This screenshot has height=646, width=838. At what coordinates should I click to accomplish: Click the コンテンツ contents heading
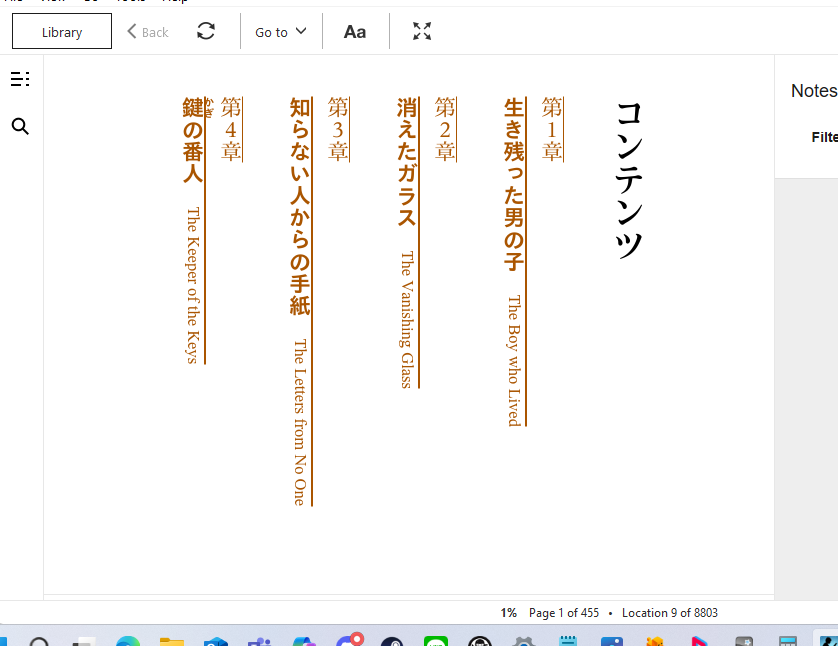(629, 181)
